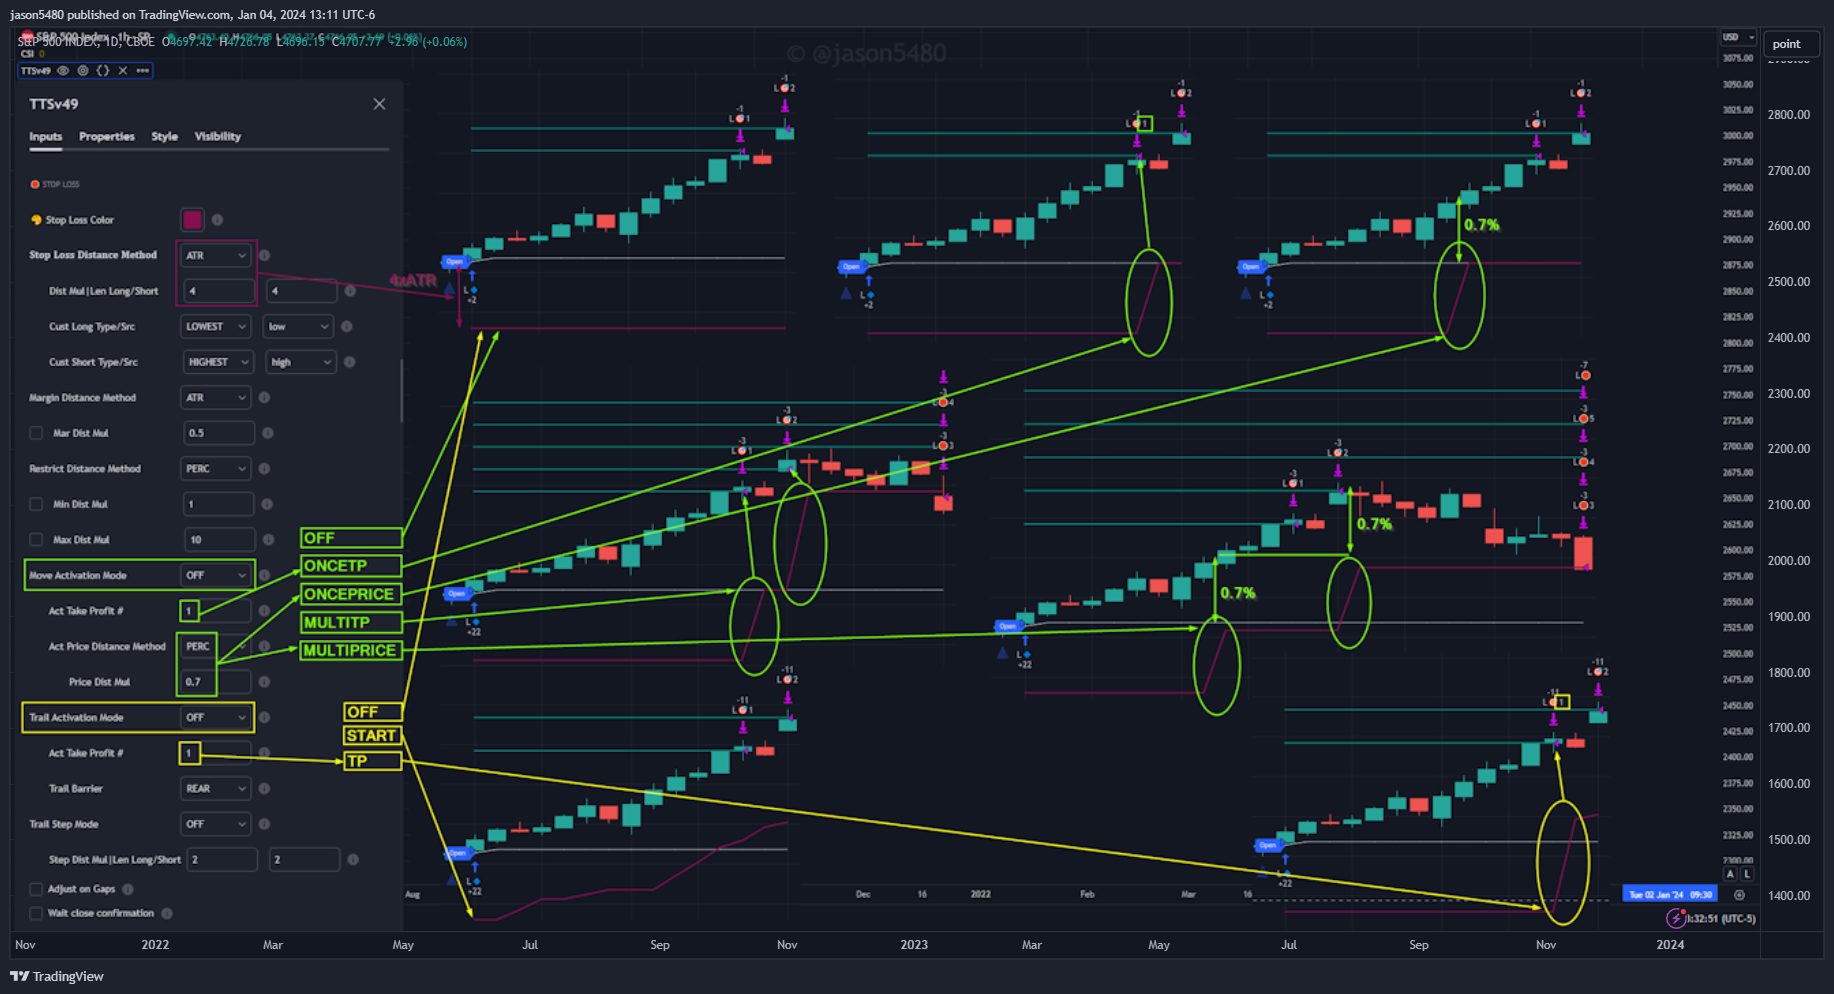Viewport: 1834px width, 994px height.
Task: Open Move Activation Mode dropdown
Action: click(x=216, y=575)
